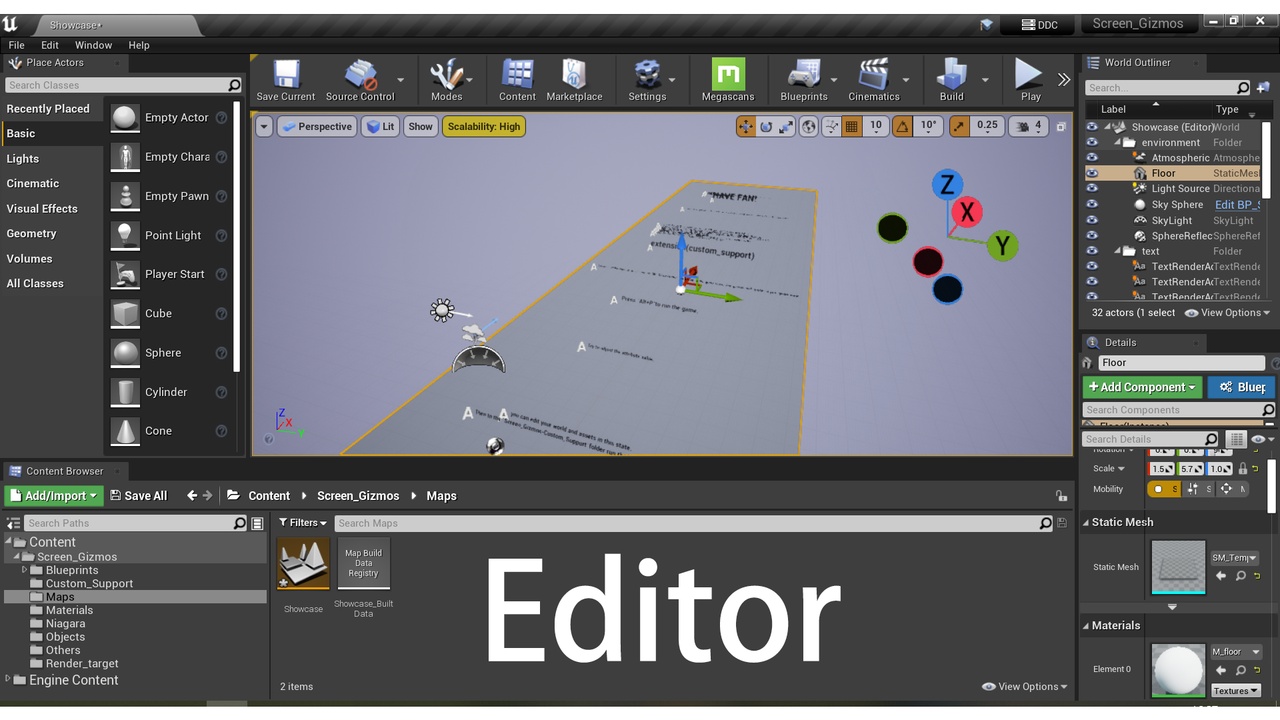The height and width of the screenshot is (720, 1280).
Task: Select the Lights category in Place Actors
Action: [x=23, y=159]
